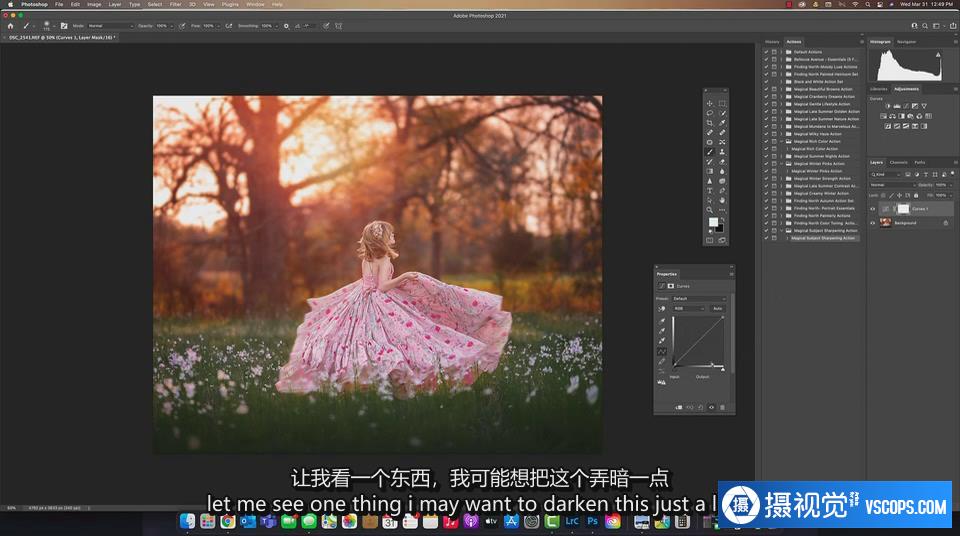Open the Plugins menu
Screen dimensions: 960x536
tap(230, 4)
